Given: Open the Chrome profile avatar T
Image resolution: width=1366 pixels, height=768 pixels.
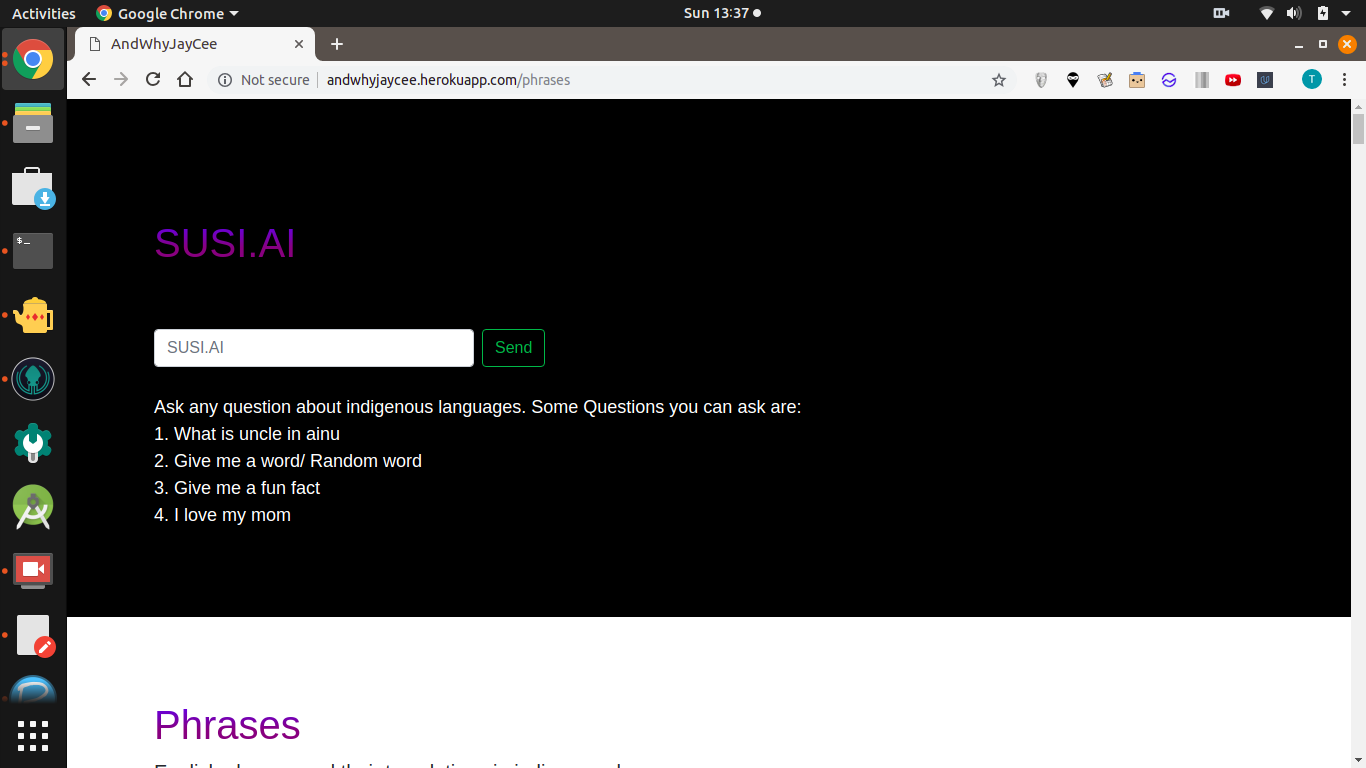Looking at the screenshot, I should pyautogui.click(x=1312, y=80).
